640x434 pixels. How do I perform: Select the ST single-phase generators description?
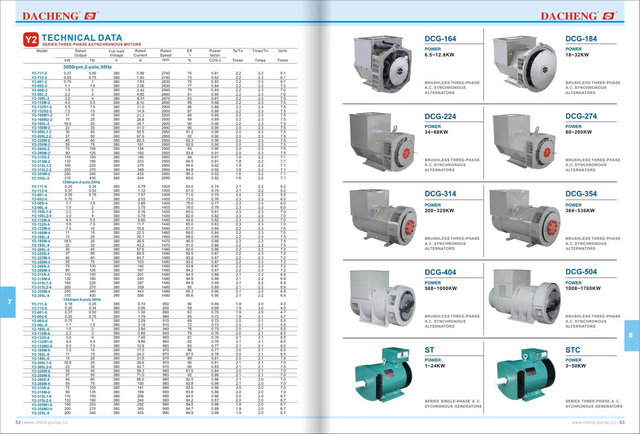pyautogui.click(x=453, y=404)
